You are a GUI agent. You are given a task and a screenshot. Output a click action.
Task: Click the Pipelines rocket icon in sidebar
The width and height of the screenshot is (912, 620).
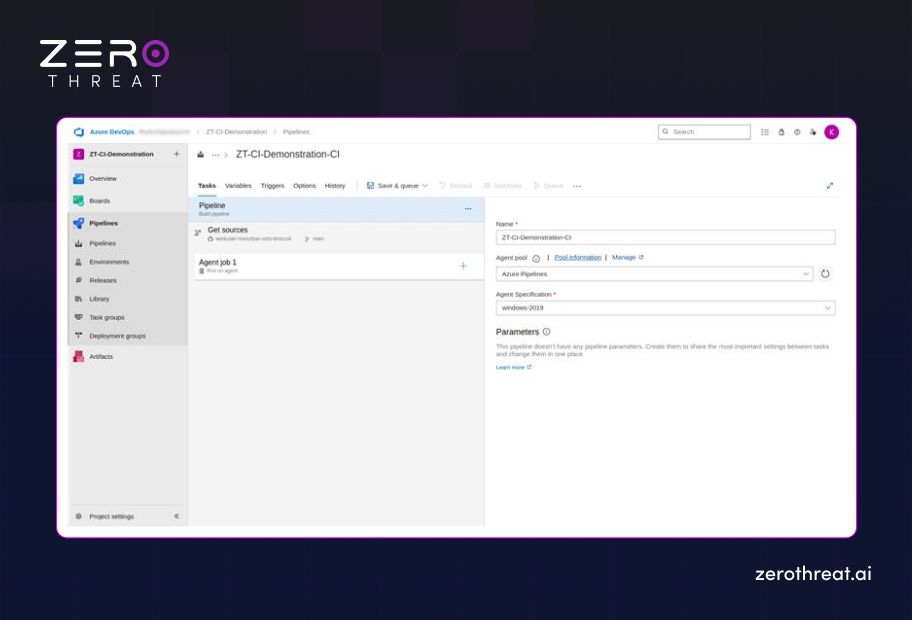click(x=79, y=223)
